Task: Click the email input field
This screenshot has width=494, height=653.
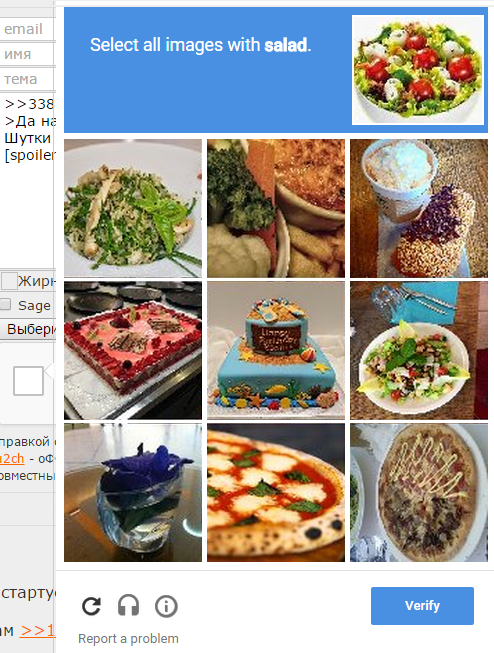Action: [27, 29]
